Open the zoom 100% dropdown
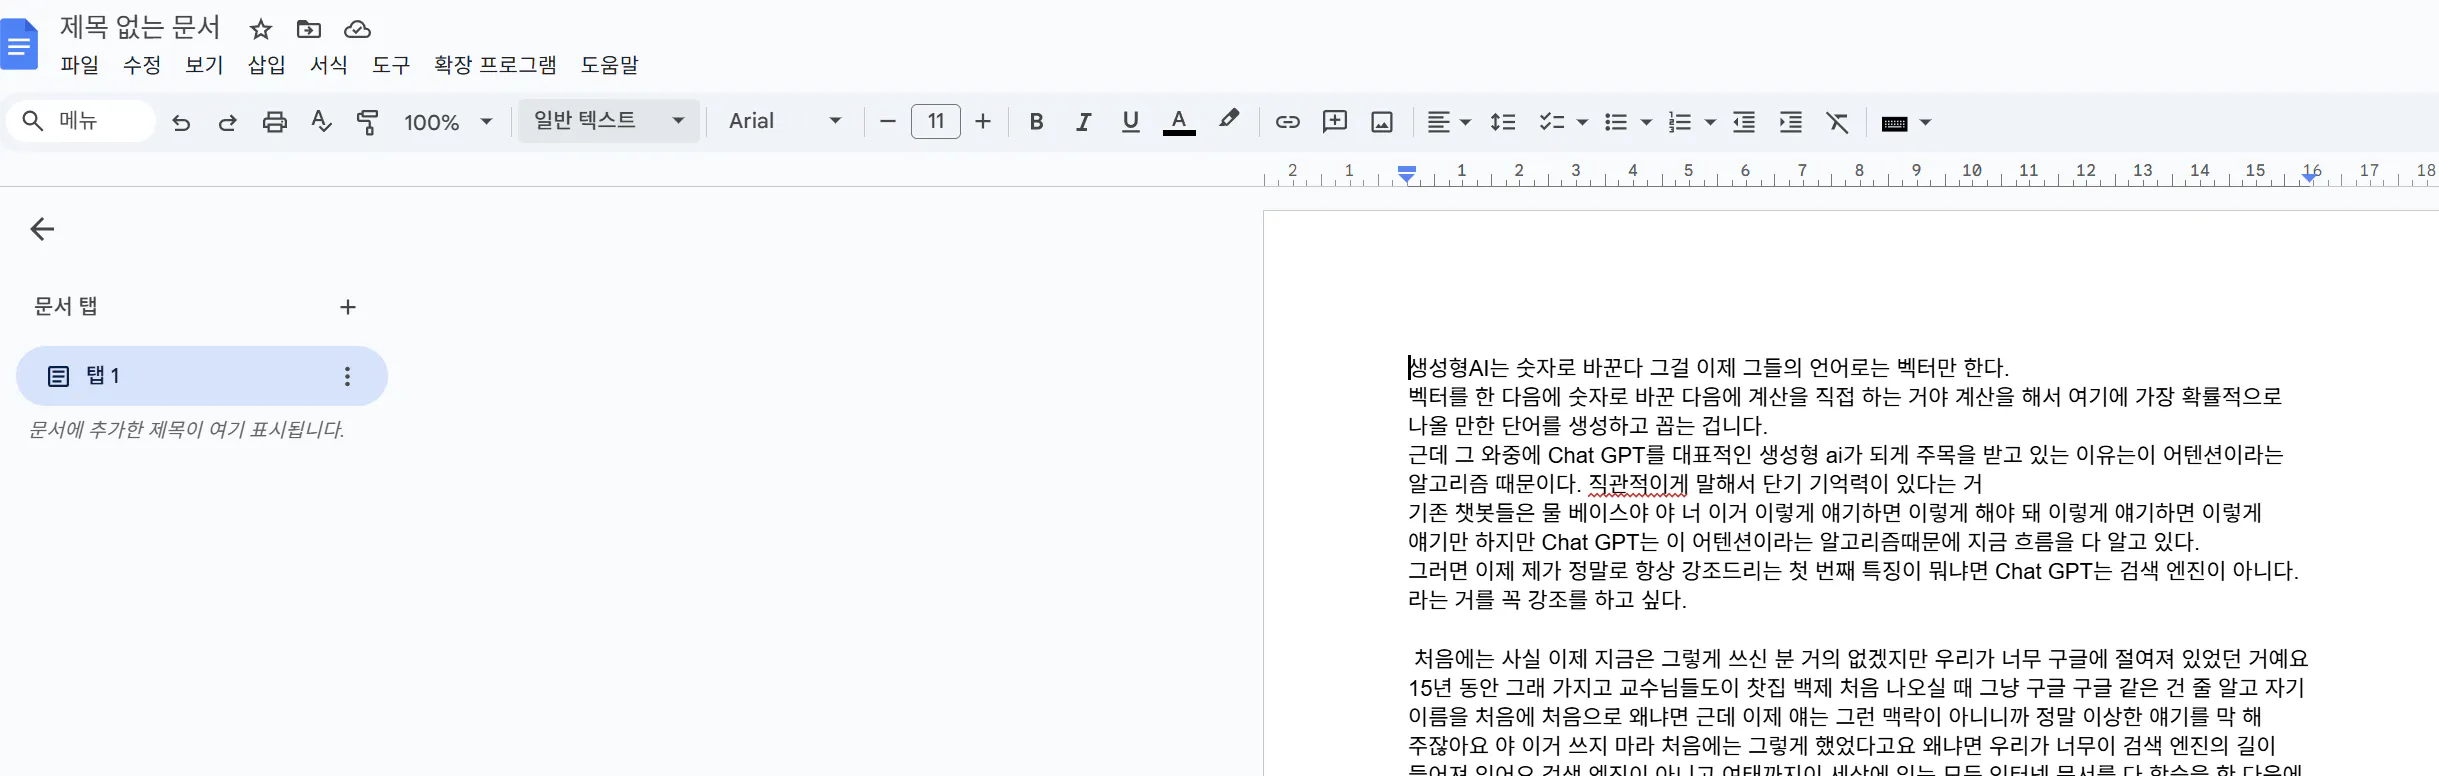2439x776 pixels. coord(448,122)
